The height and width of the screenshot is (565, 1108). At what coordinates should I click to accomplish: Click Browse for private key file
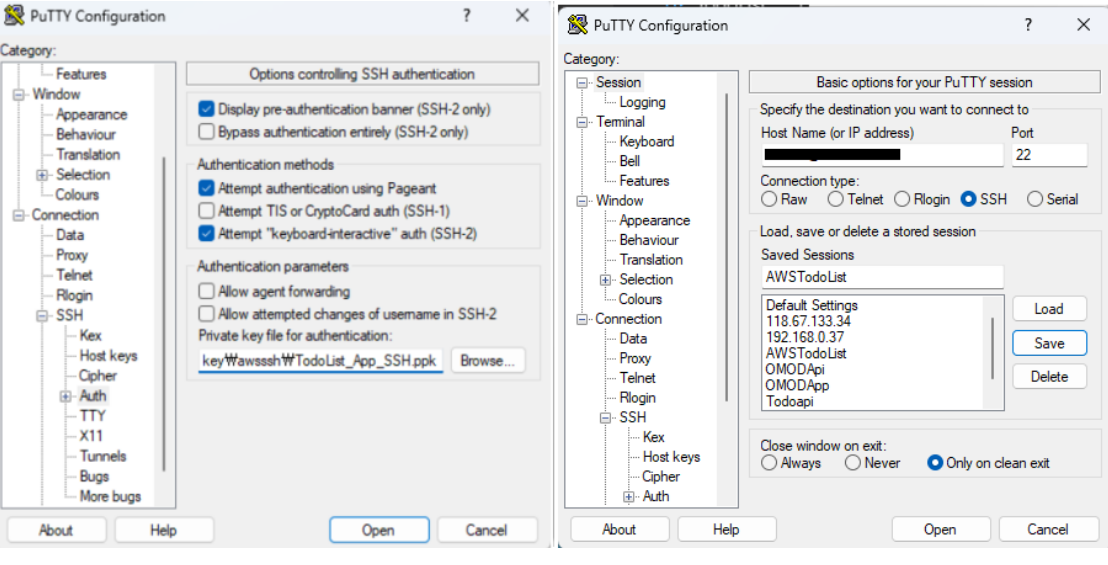(488, 360)
